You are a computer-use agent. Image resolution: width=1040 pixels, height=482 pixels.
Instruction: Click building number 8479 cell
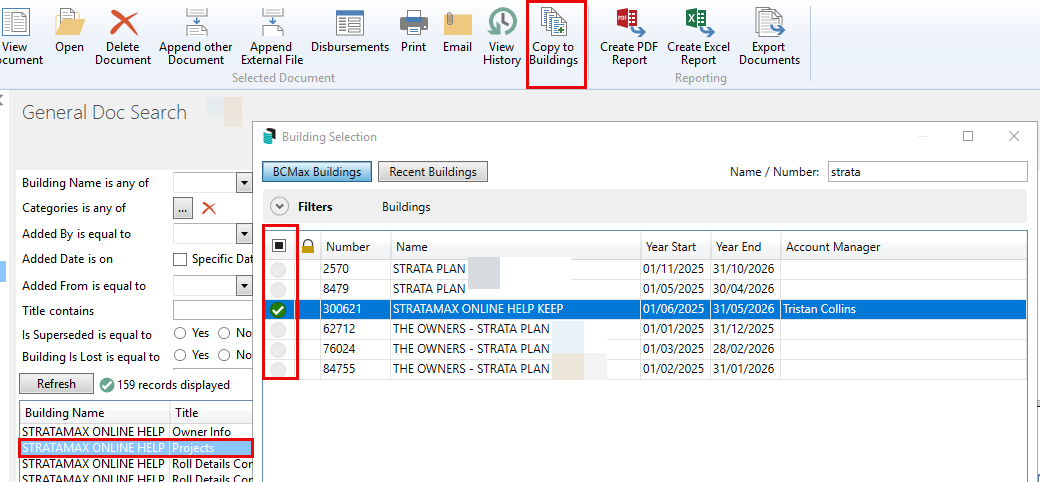tap(356, 289)
